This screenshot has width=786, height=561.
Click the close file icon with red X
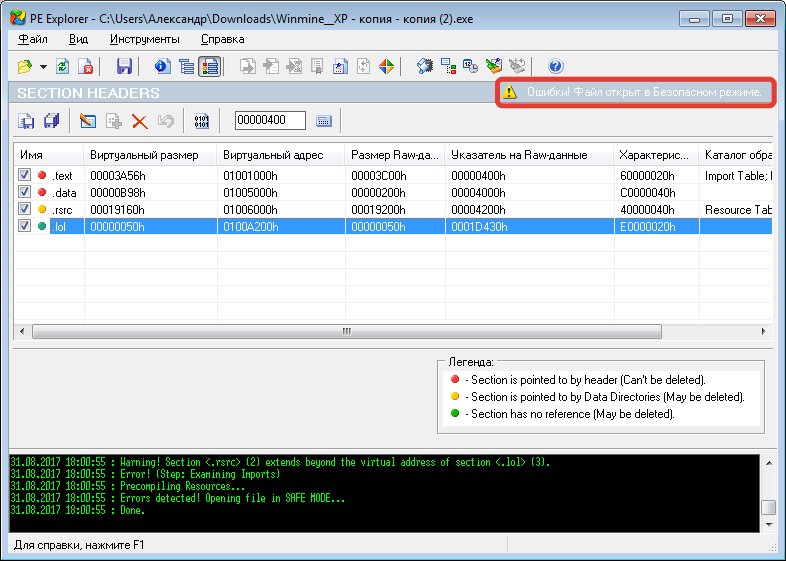pyautogui.click(x=87, y=67)
